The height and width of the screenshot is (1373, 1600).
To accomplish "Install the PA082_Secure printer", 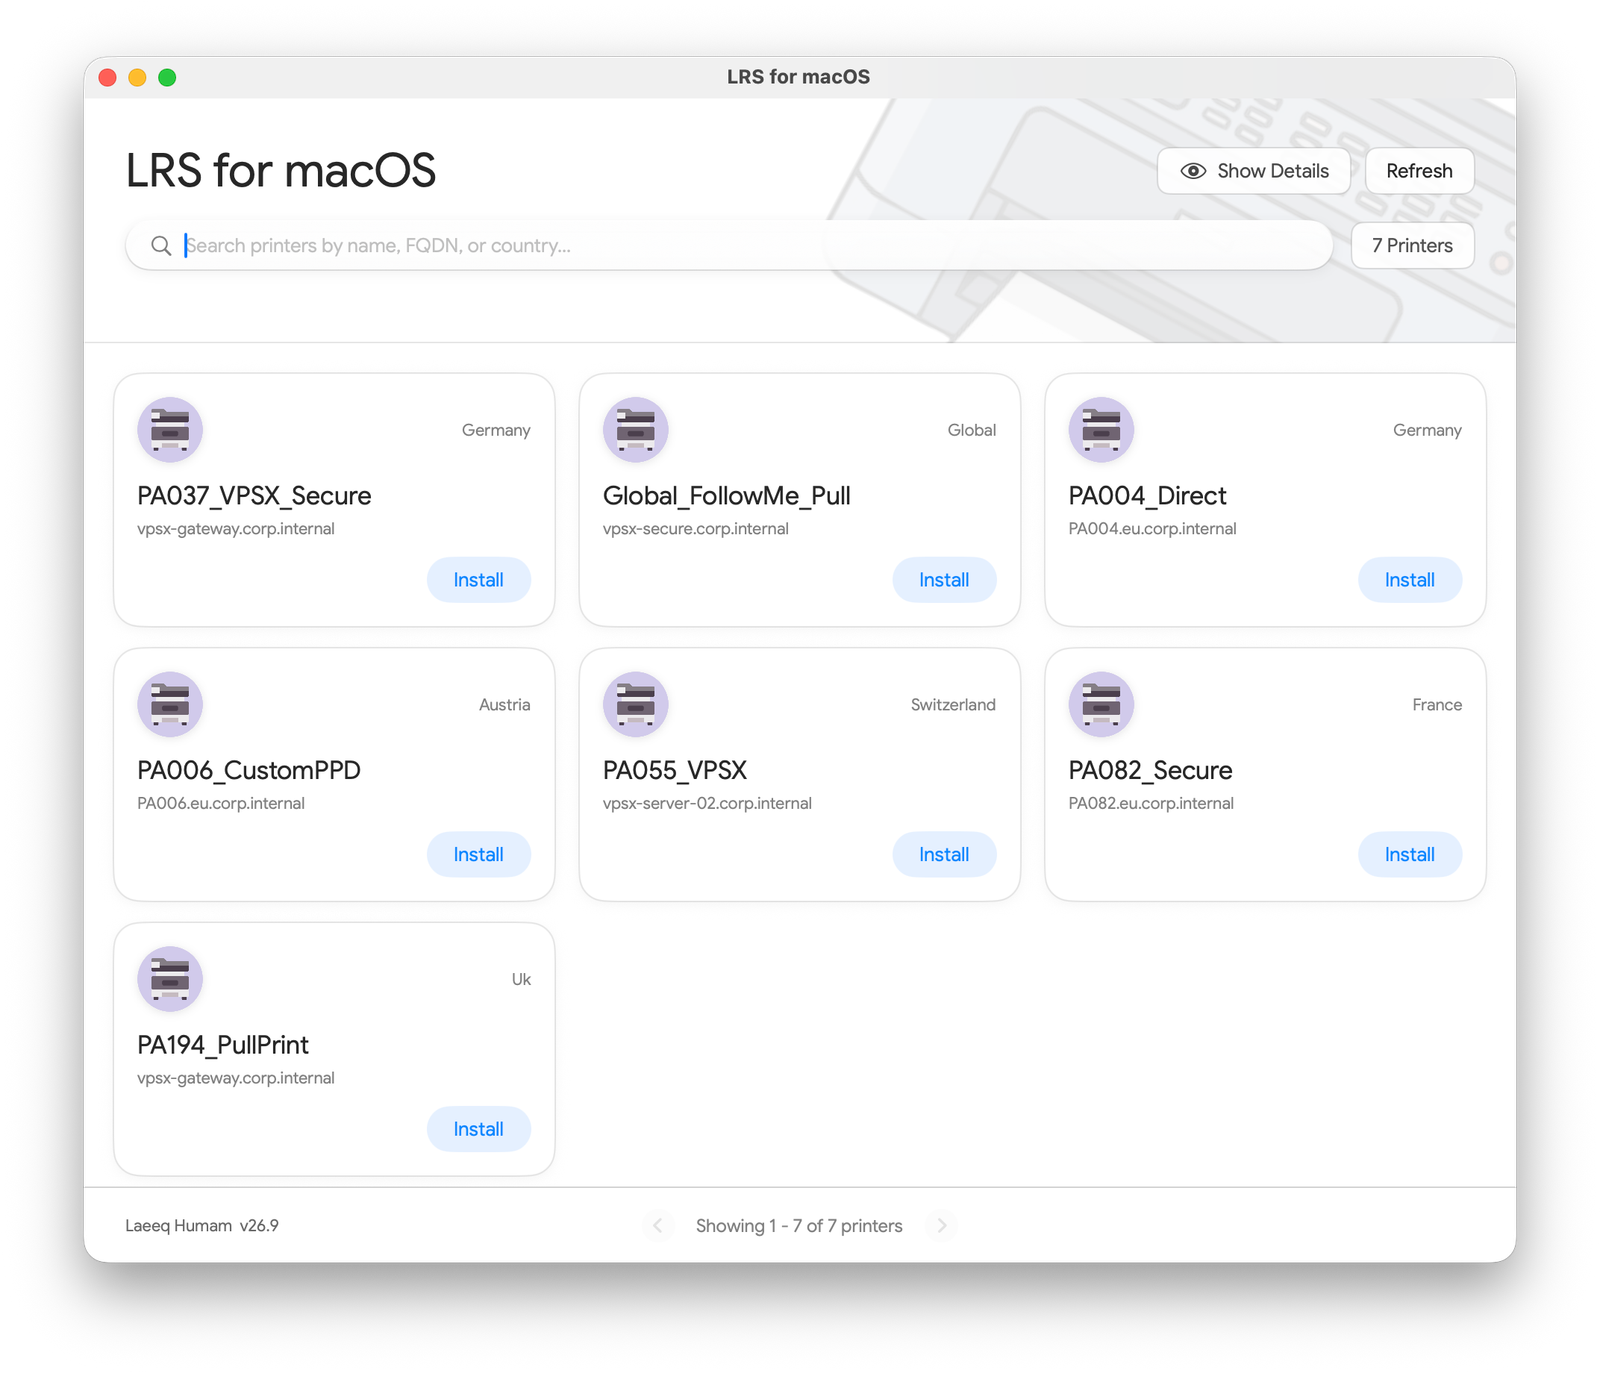I will pyautogui.click(x=1410, y=855).
